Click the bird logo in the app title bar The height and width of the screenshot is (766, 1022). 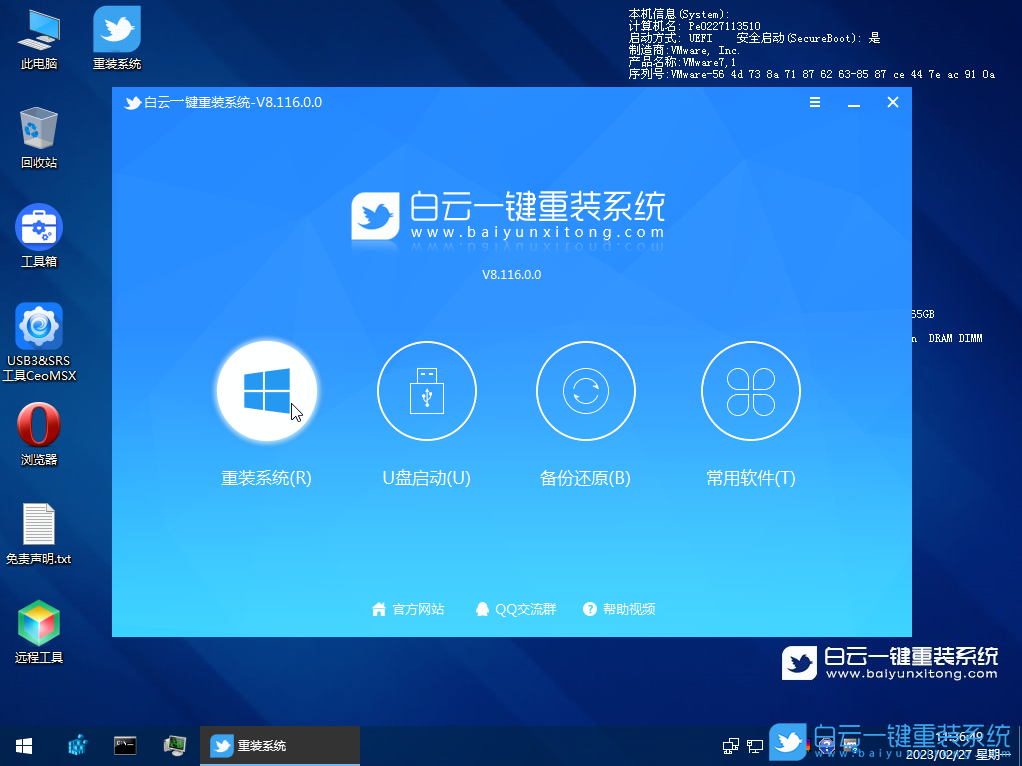pos(133,102)
